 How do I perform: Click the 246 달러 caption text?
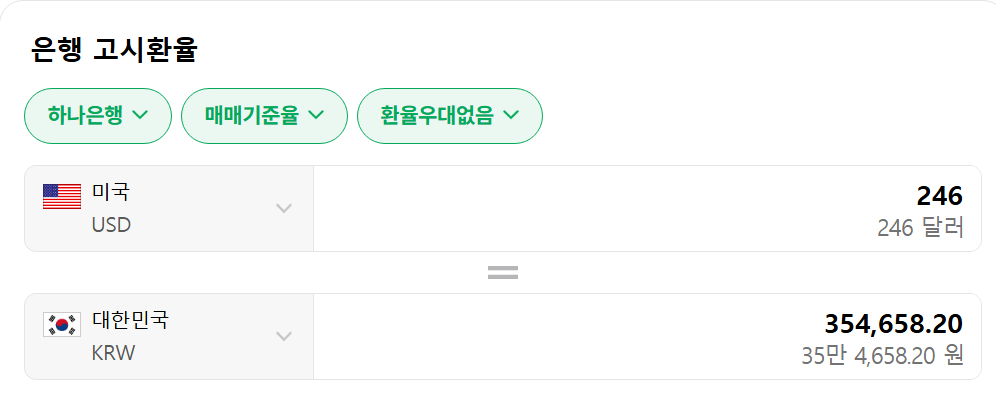(919, 228)
